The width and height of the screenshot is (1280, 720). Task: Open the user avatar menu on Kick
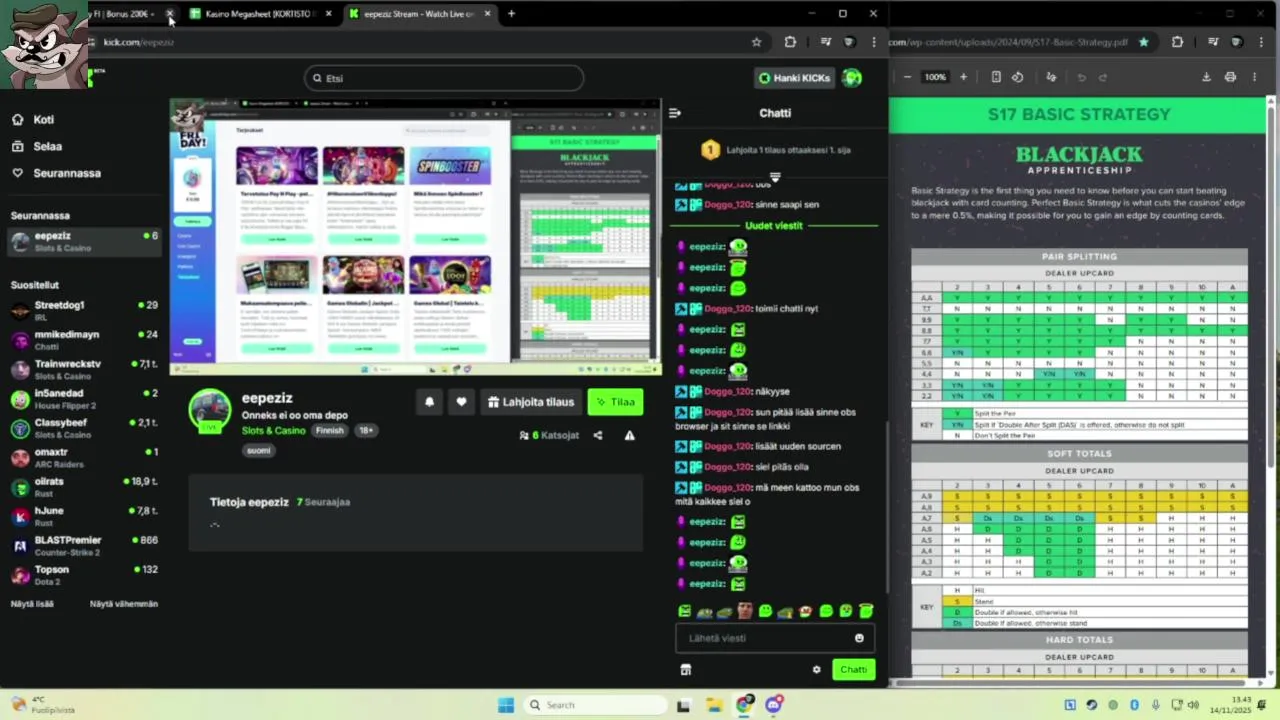(852, 78)
